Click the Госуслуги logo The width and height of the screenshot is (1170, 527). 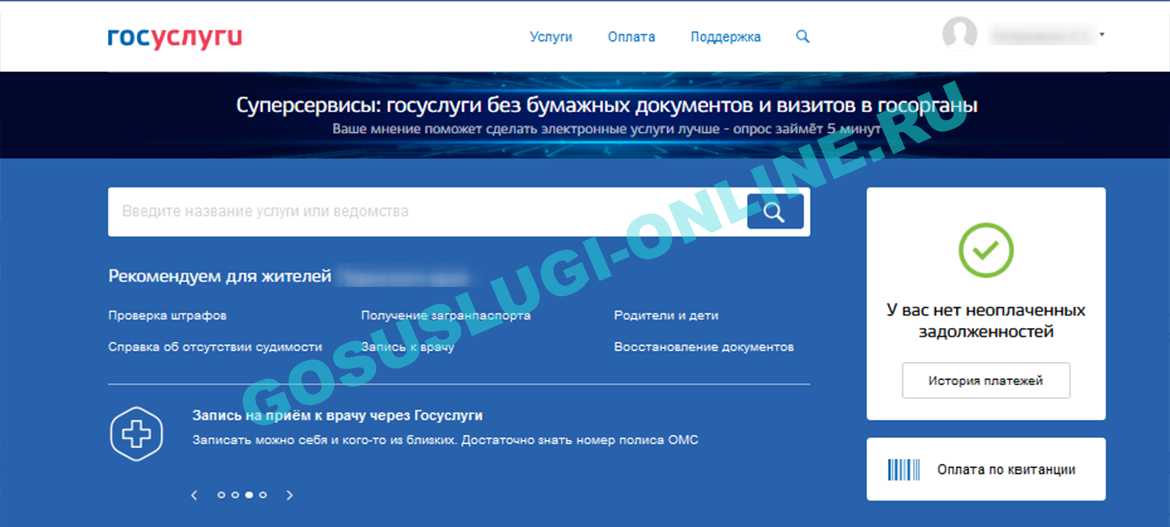click(175, 38)
